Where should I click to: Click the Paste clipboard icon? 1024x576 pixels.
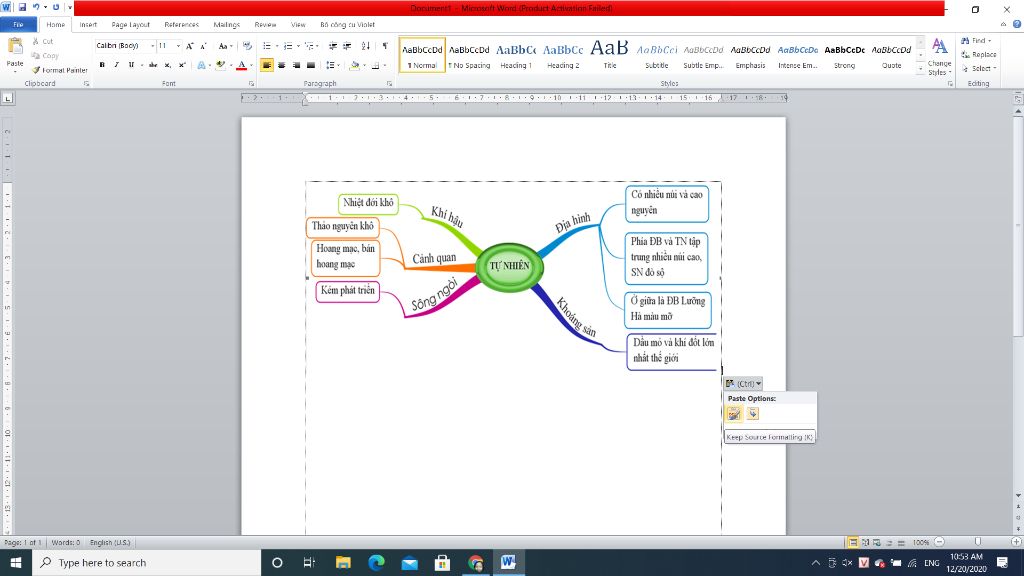coord(15,46)
